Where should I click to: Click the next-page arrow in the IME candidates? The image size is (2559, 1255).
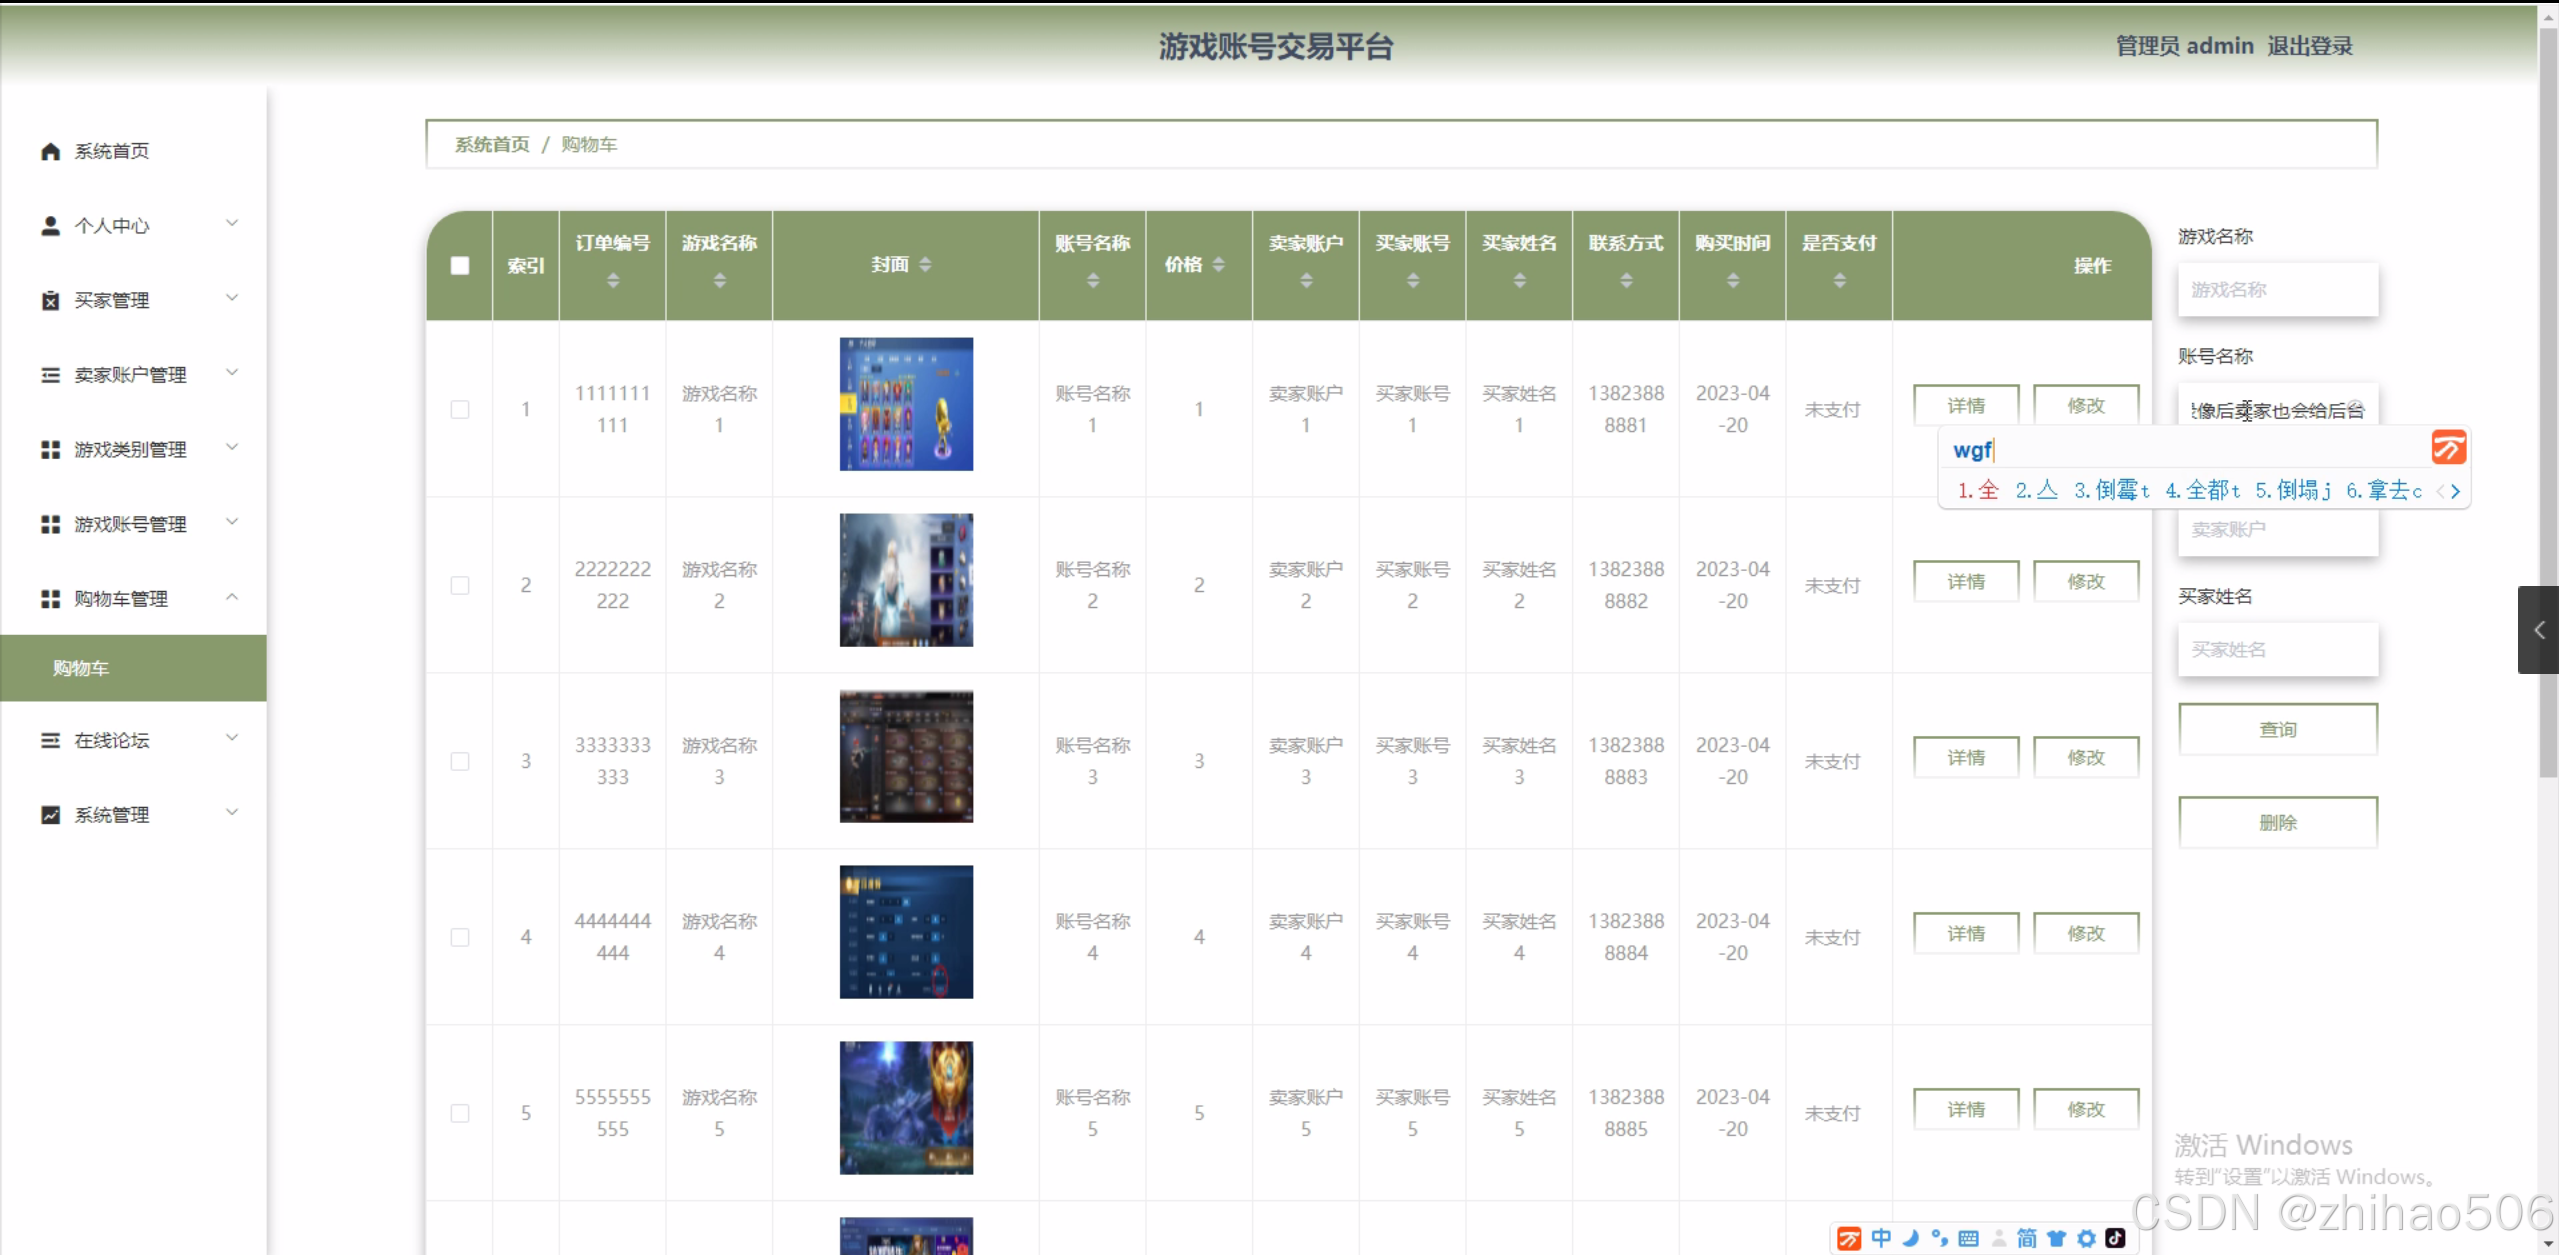point(2455,491)
